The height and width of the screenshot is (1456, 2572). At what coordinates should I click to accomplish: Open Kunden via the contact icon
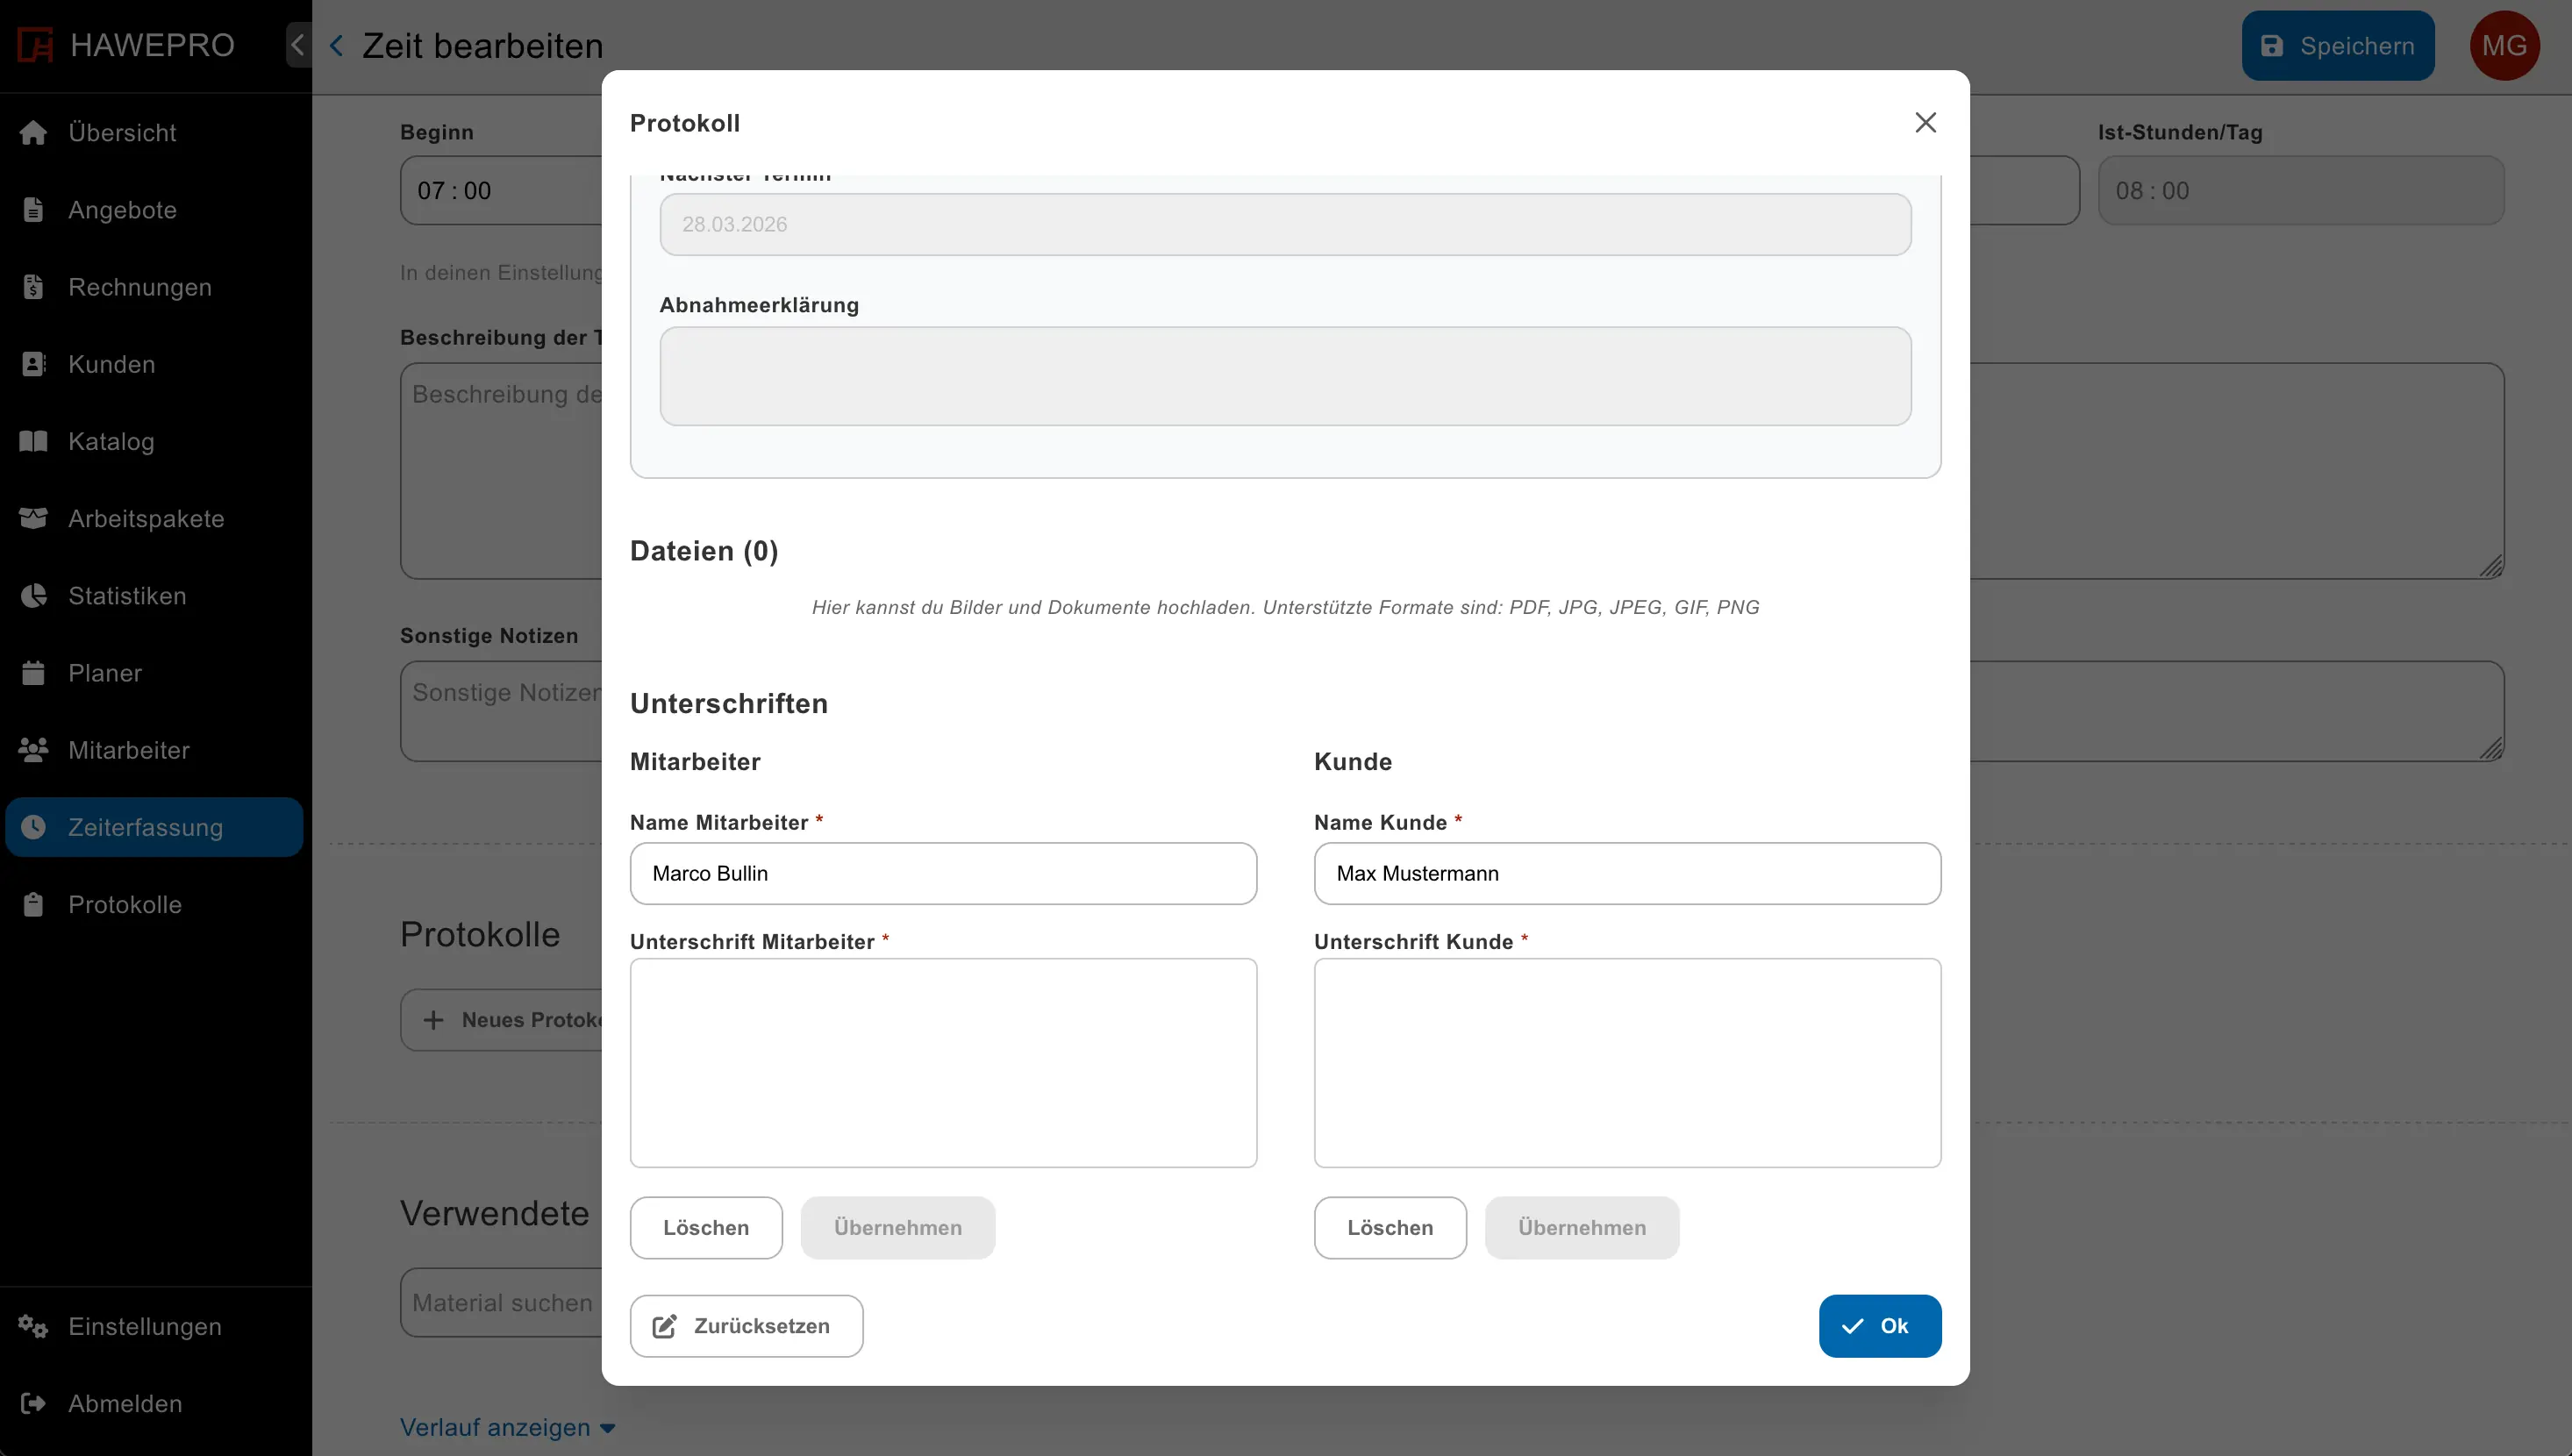33,364
